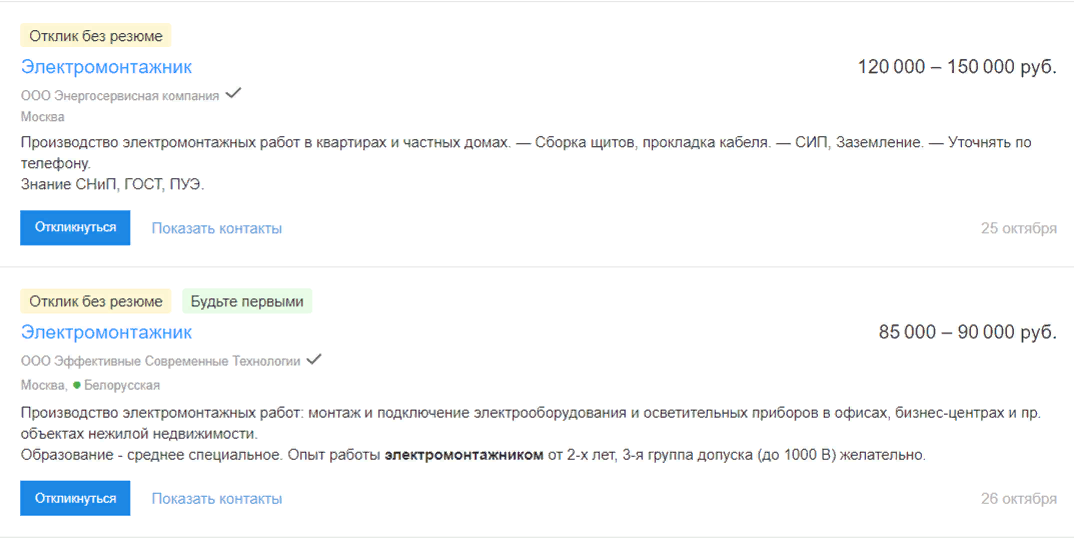Show contacts for the 26 октября vacancy
1074x550 pixels.
pyautogui.click(x=217, y=498)
